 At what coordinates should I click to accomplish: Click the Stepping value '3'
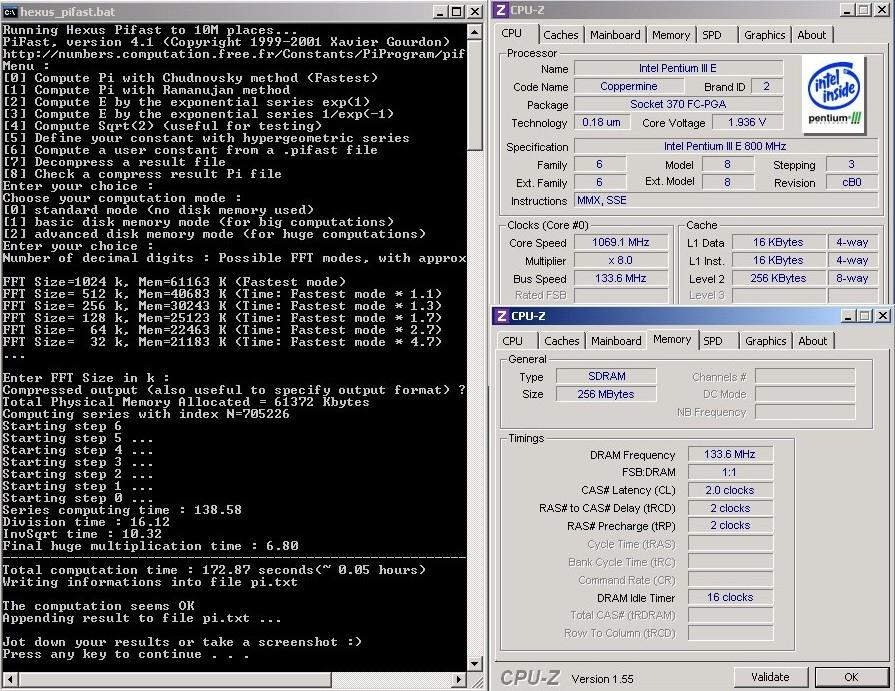click(852, 164)
